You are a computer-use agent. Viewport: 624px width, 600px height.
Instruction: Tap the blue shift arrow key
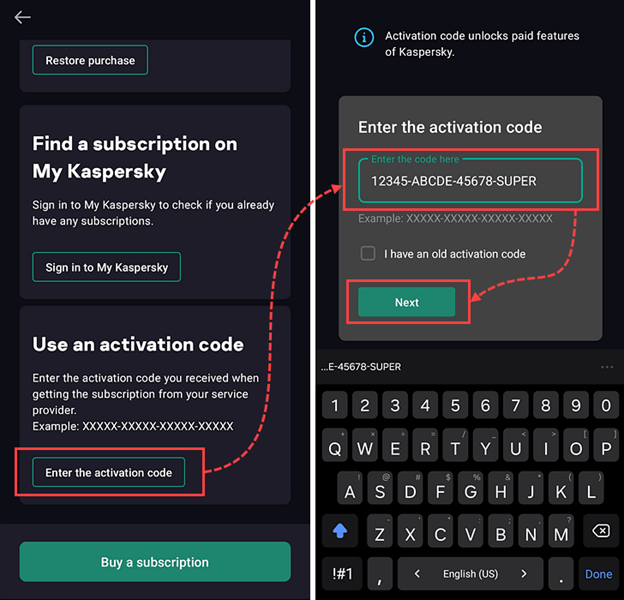[339, 531]
